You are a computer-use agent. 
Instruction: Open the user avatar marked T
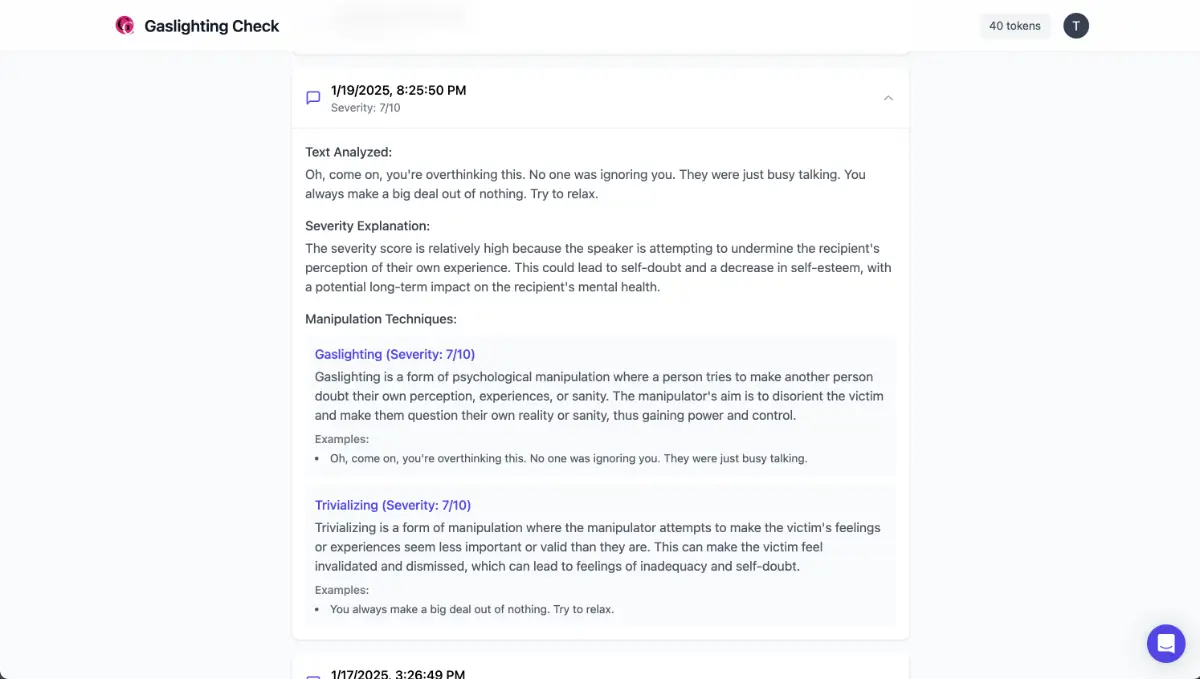(1076, 25)
